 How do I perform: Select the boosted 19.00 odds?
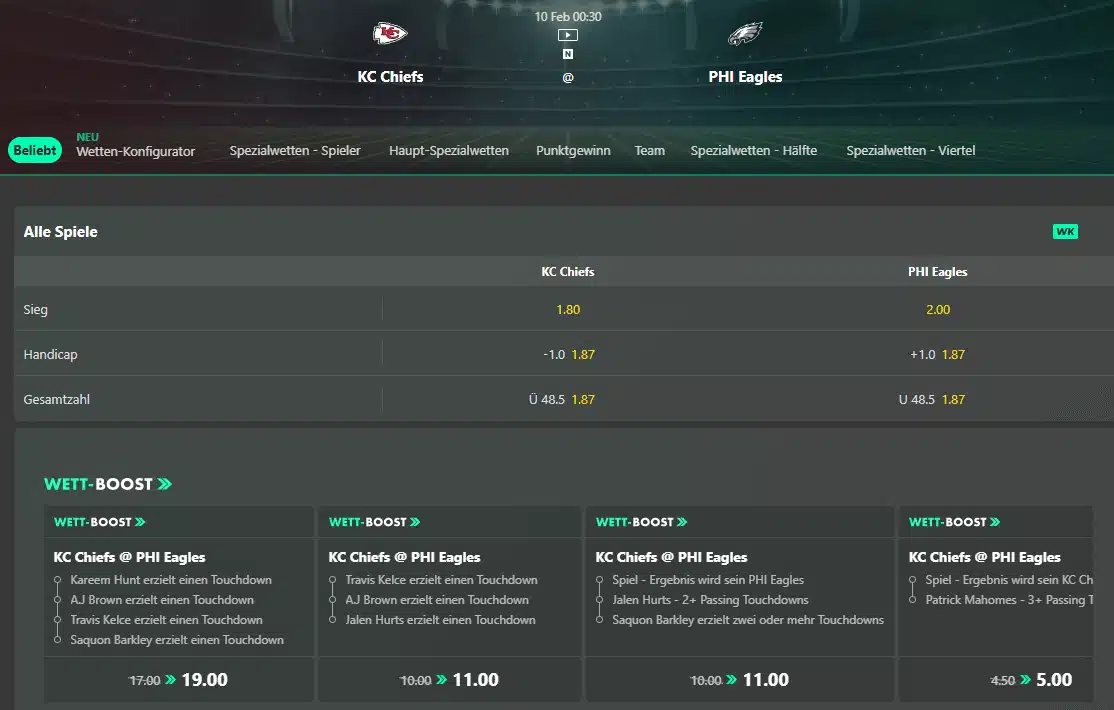178,680
